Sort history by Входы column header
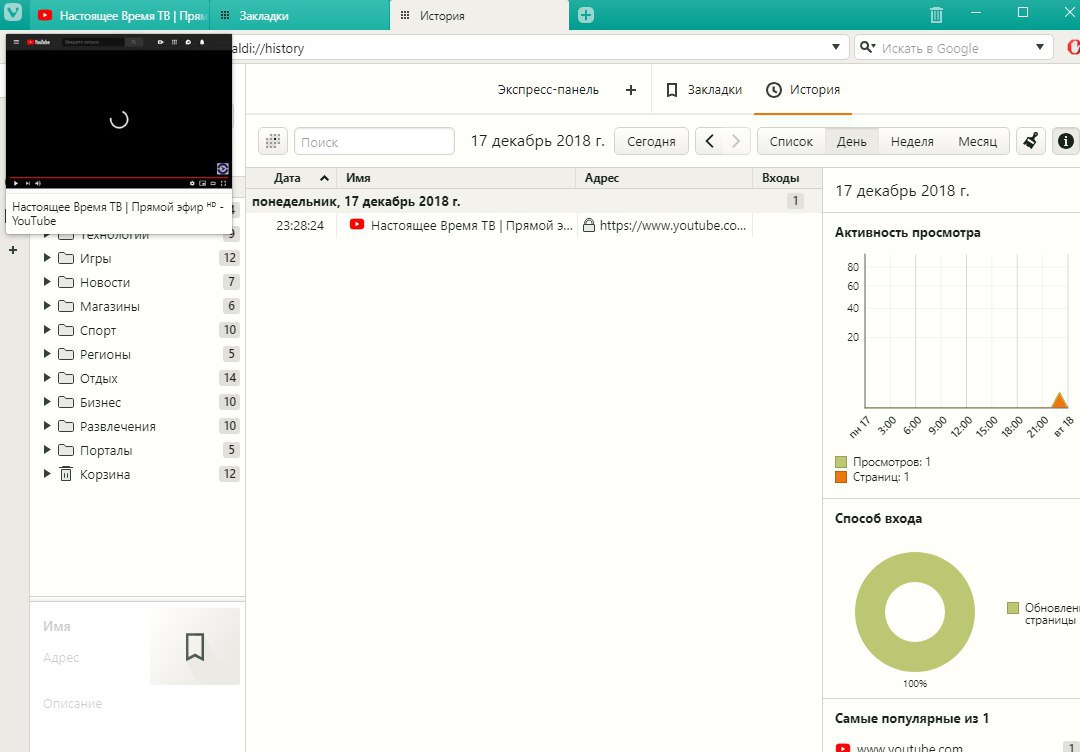This screenshot has width=1080, height=752. coord(787,178)
